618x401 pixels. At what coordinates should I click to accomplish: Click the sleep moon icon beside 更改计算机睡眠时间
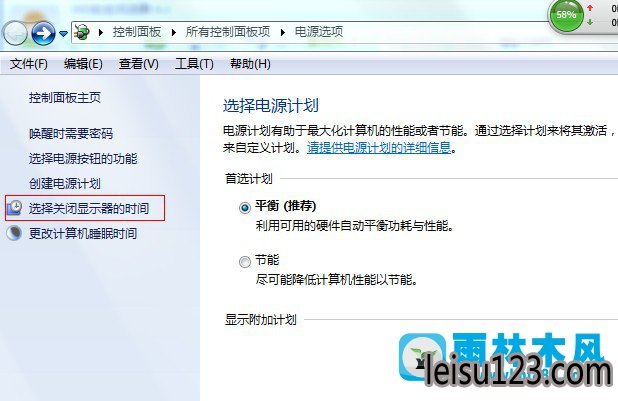14,233
